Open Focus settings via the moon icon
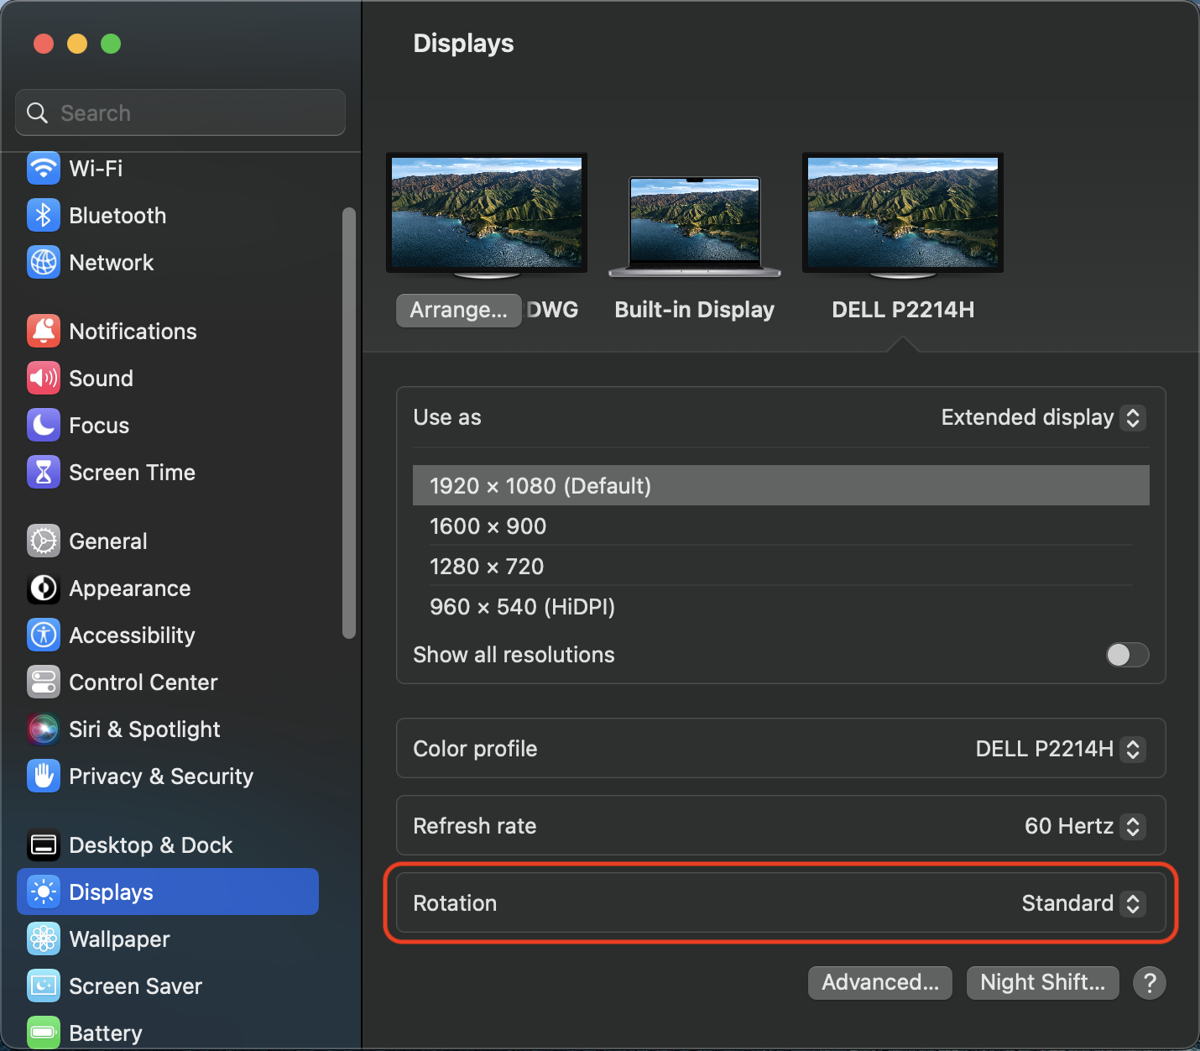 (43, 425)
